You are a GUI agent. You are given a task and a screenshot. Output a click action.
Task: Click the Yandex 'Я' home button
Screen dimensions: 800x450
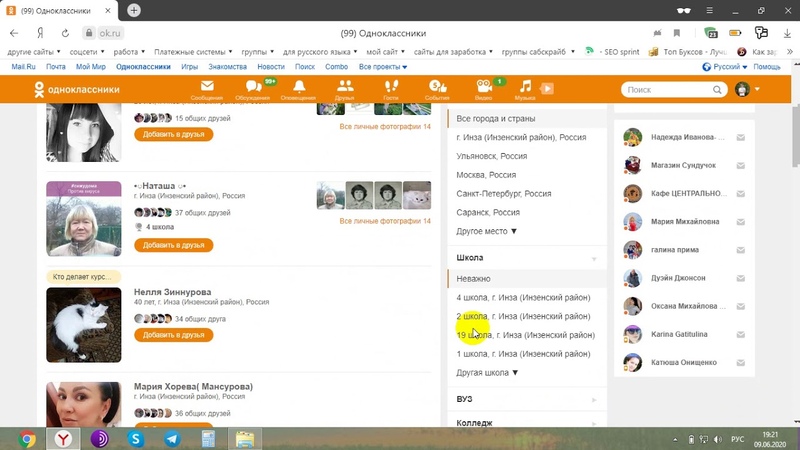click(40, 33)
